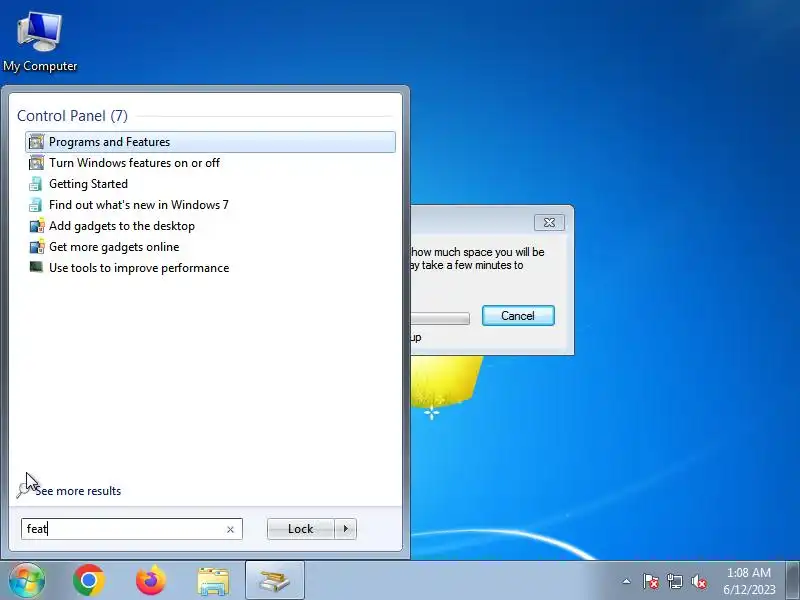Screen dimensions: 800x600
Task: Open the Action Center flag icon
Action: coord(651,581)
